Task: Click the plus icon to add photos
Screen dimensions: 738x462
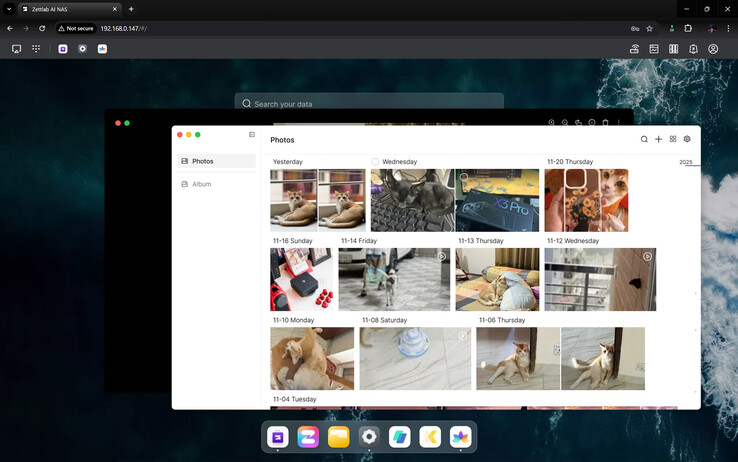Action: pos(658,140)
